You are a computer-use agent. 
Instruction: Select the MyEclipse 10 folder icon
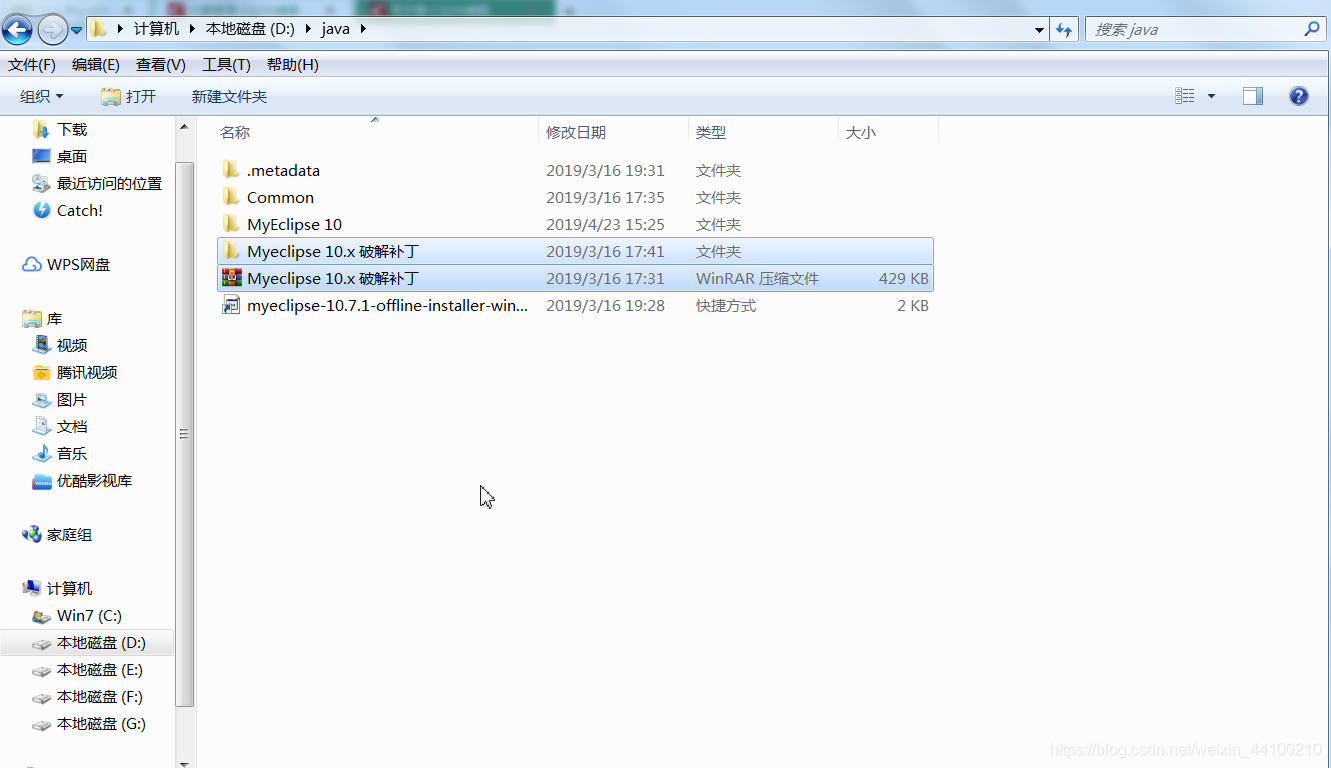(231, 224)
